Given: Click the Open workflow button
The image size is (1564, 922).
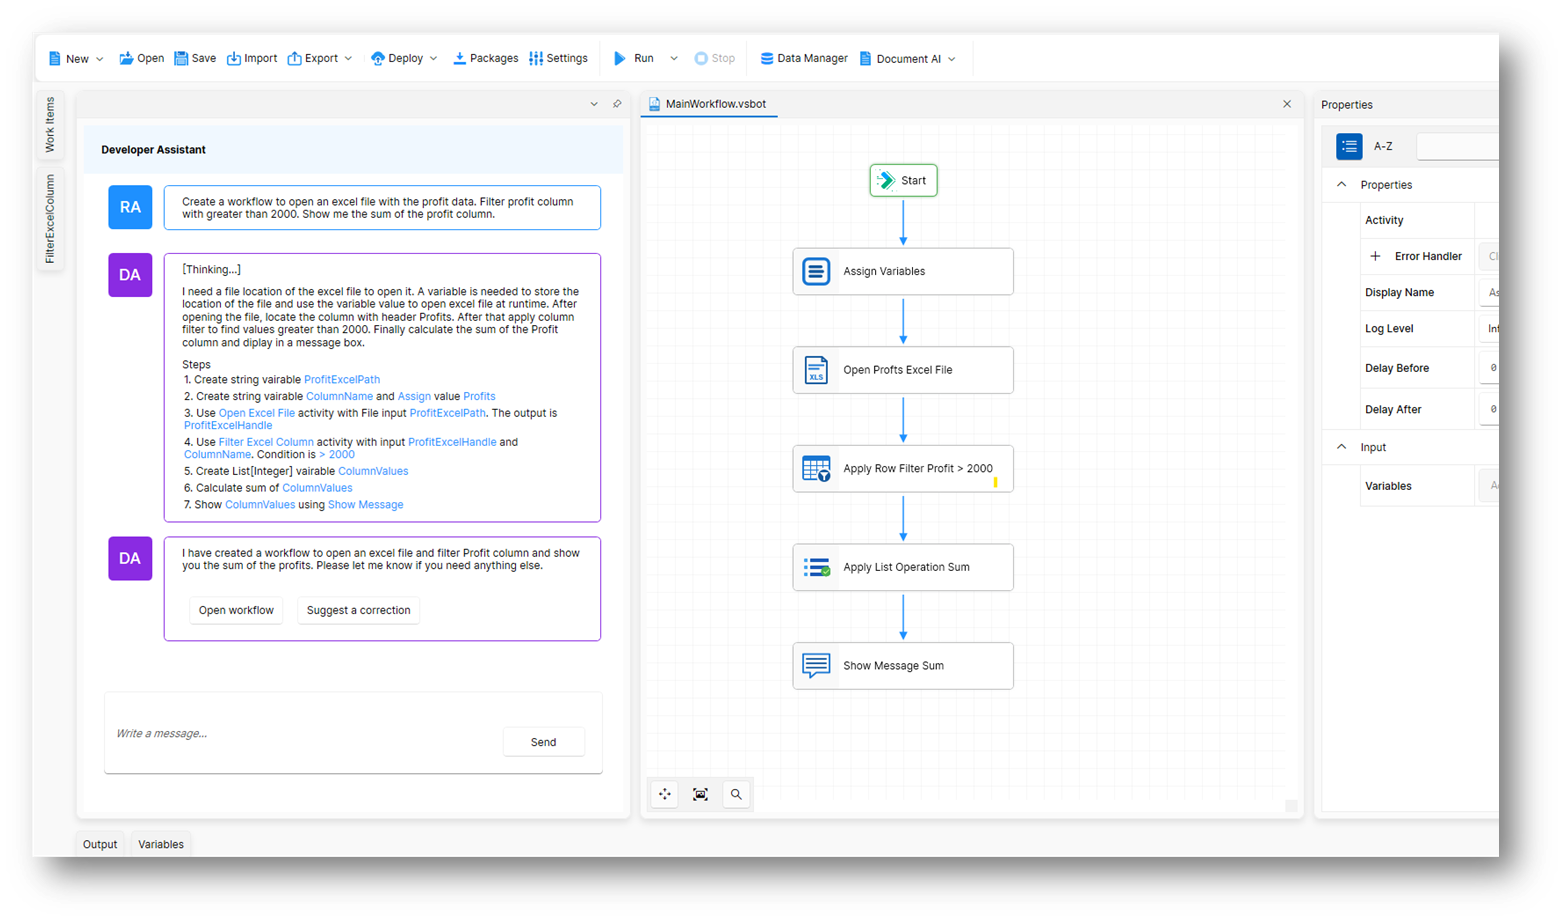Looking at the screenshot, I should (x=236, y=610).
